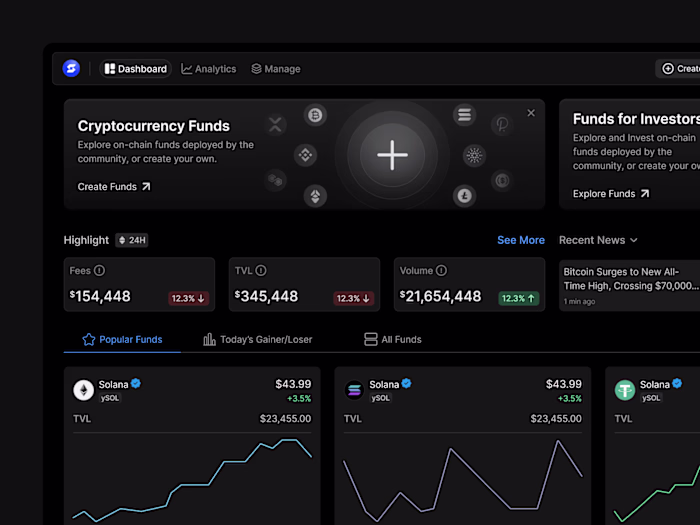Select the Solana stripes coin icon in banner
Viewport: 700px width, 525px height.
point(464,115)
